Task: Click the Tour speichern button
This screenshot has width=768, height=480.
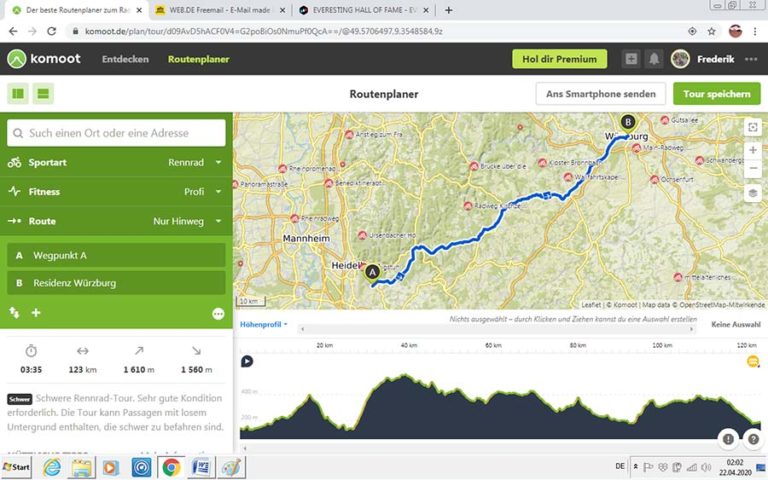Action: 717,94
